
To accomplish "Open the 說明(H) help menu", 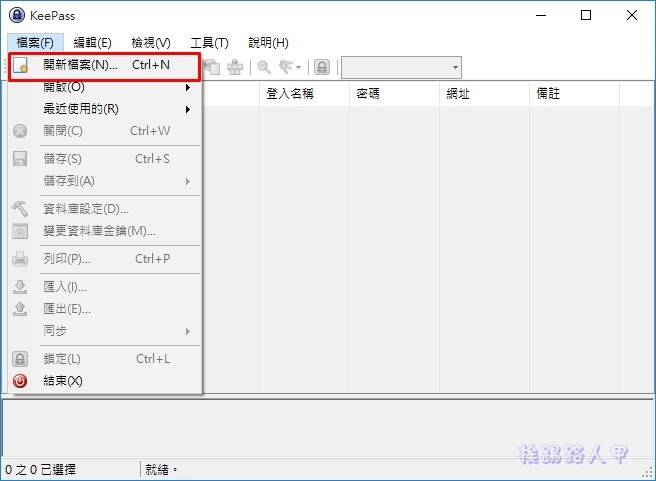I will 268,43.
